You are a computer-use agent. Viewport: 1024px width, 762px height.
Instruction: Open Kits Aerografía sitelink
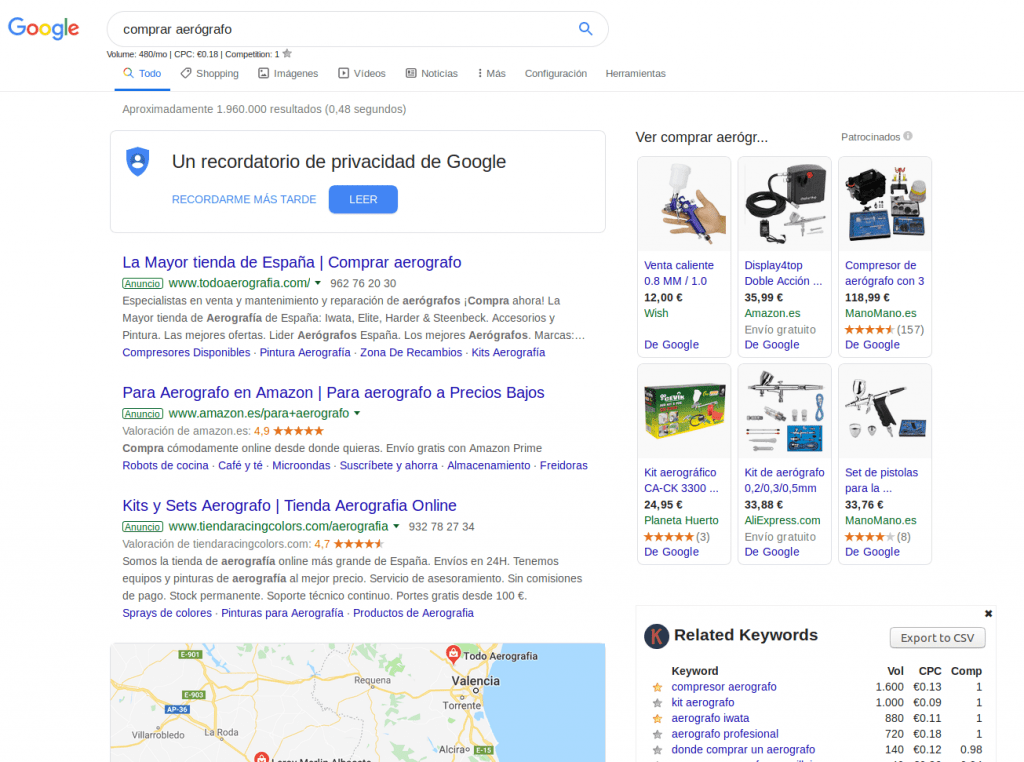coord(508,352)
